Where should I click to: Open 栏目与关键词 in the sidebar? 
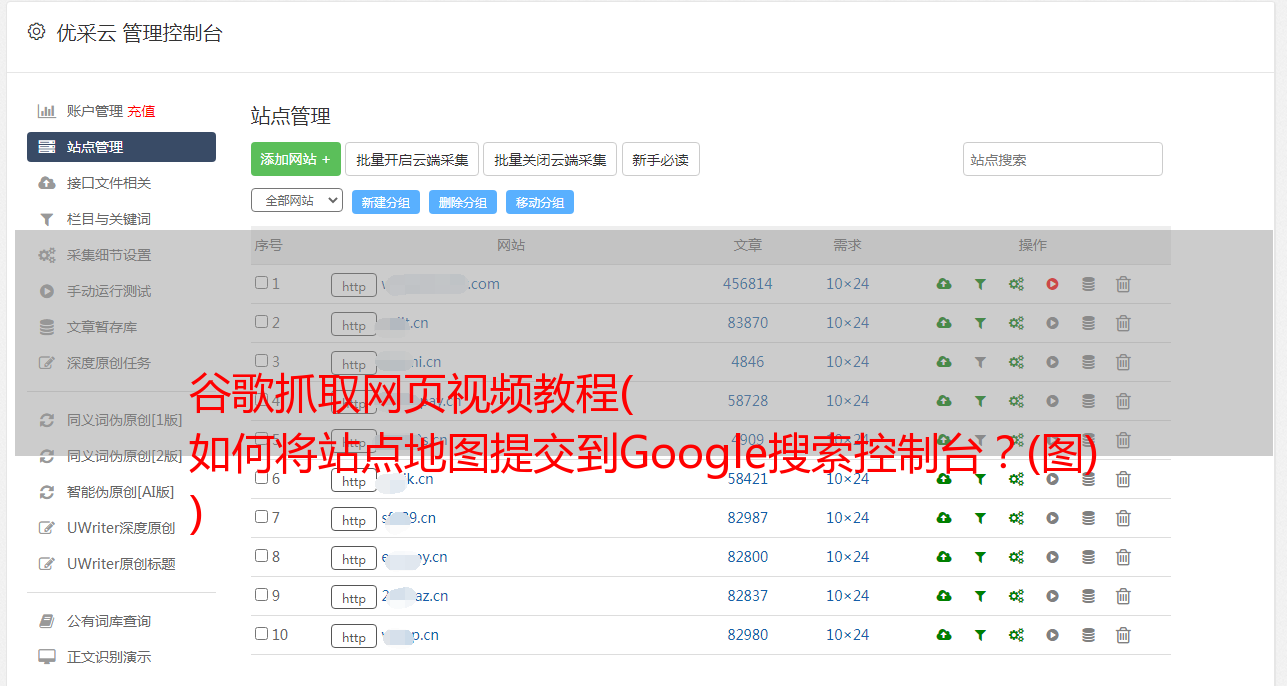click(109, 219)
